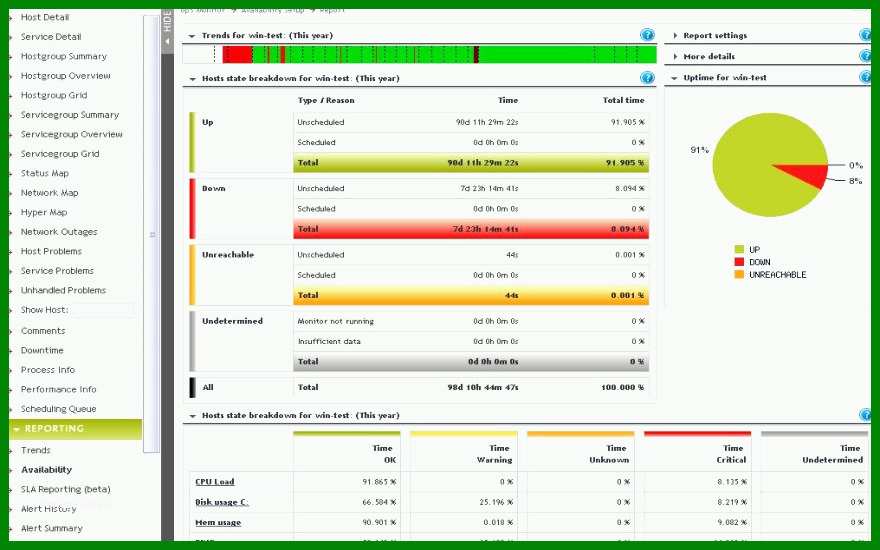Open the Trends report
This screenshot has width=880, height=550.
(x=35, y=450)
